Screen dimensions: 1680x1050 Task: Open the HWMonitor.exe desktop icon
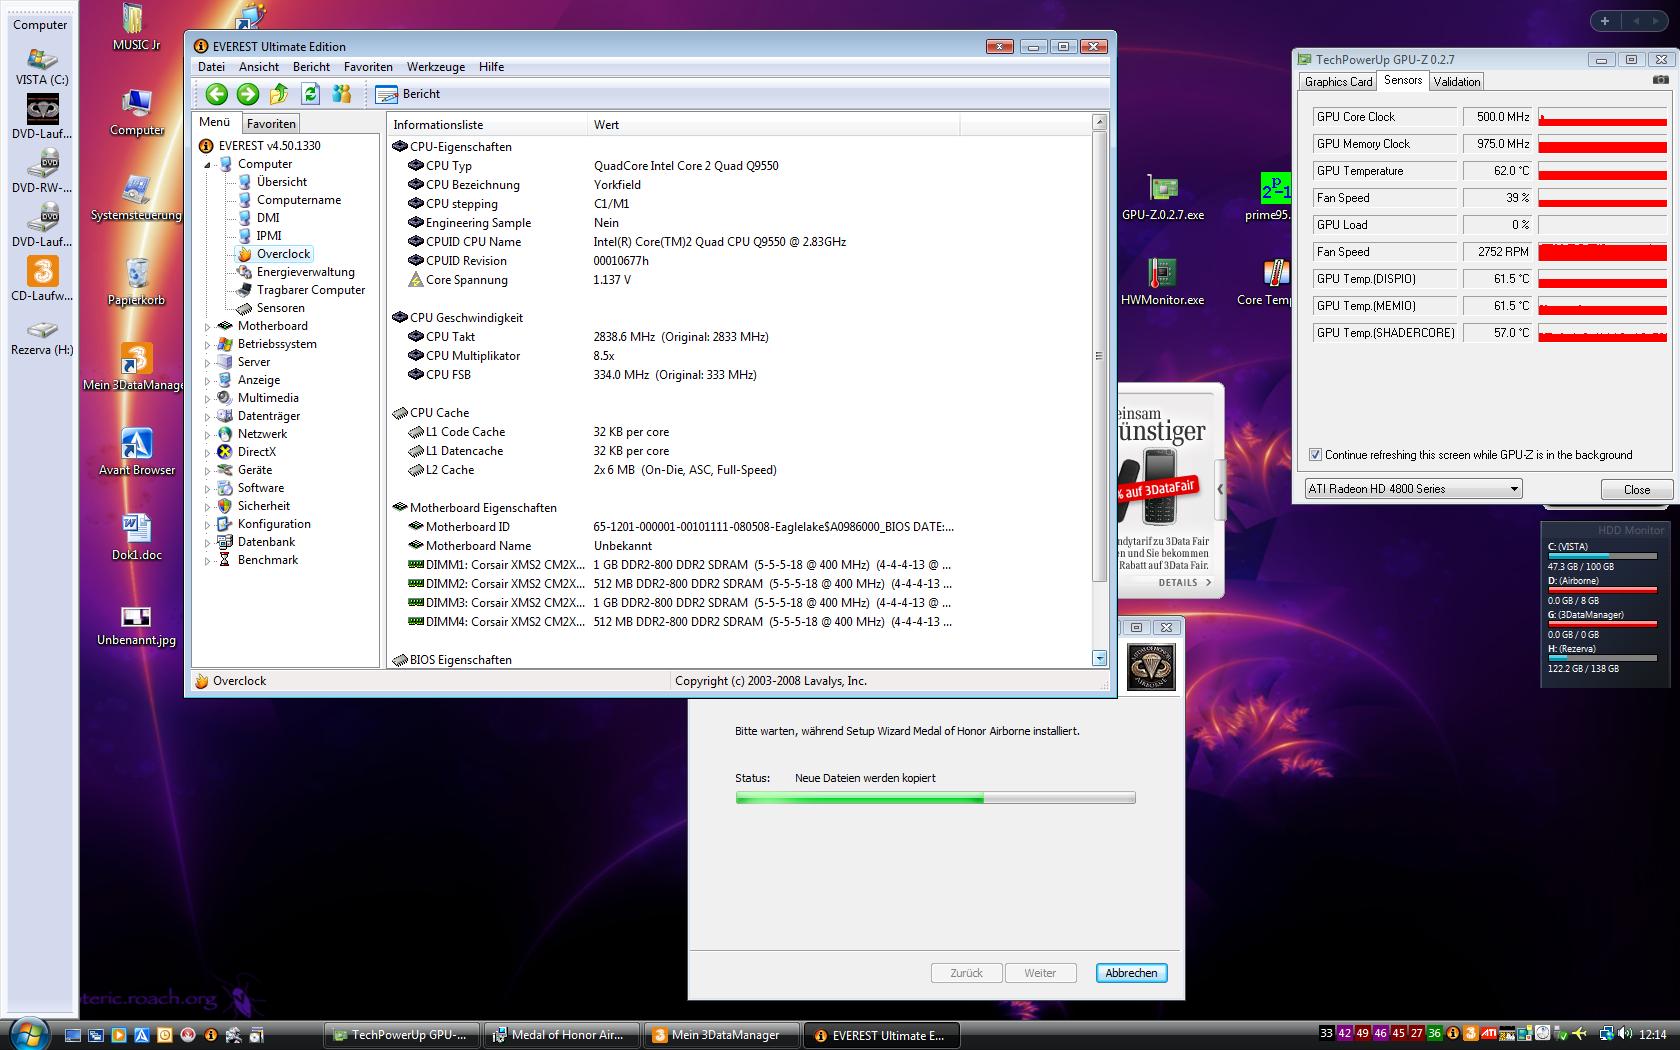pyautogui.click(x=1162, y=282)
